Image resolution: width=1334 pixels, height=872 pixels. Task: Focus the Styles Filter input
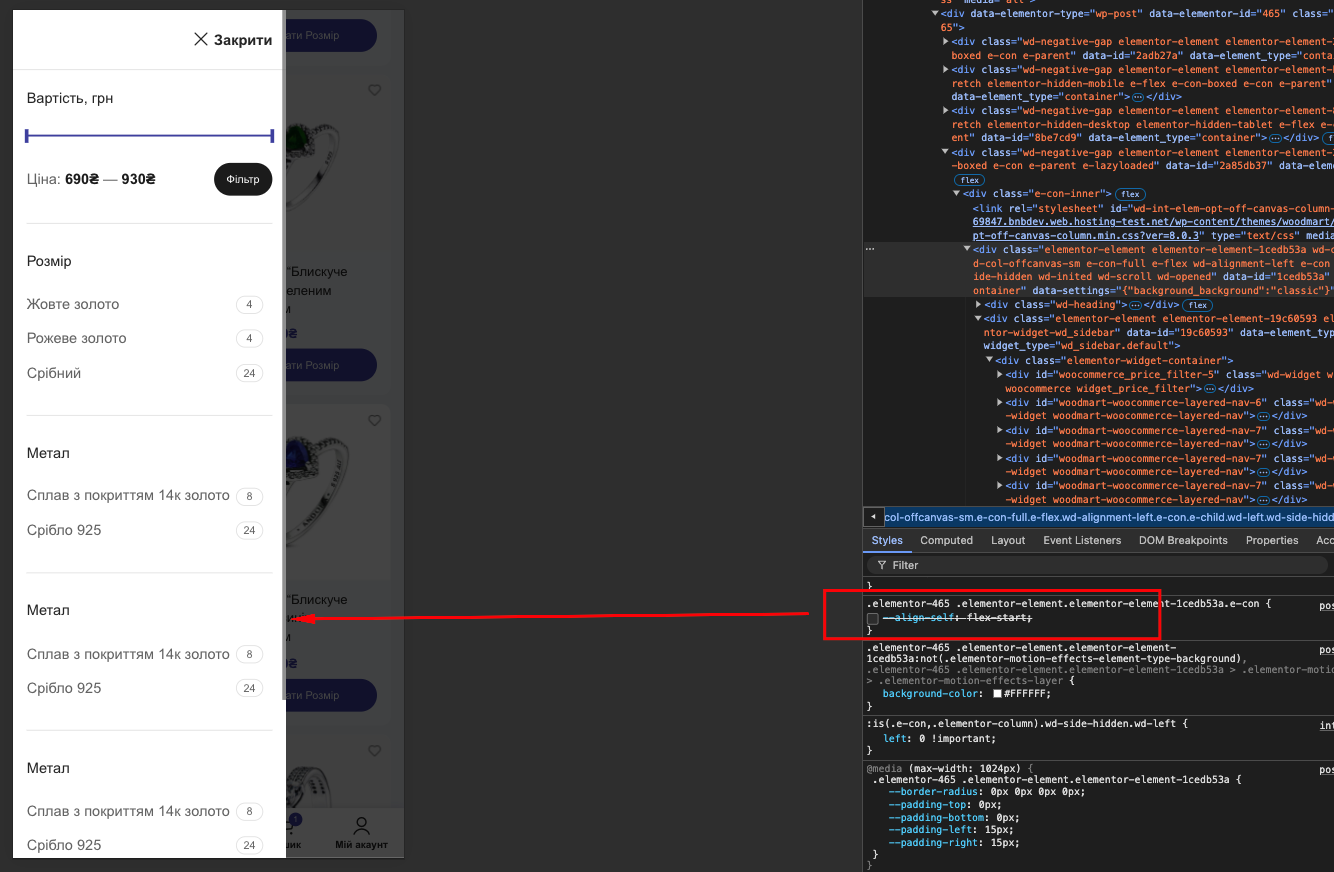coord(1097,565)
